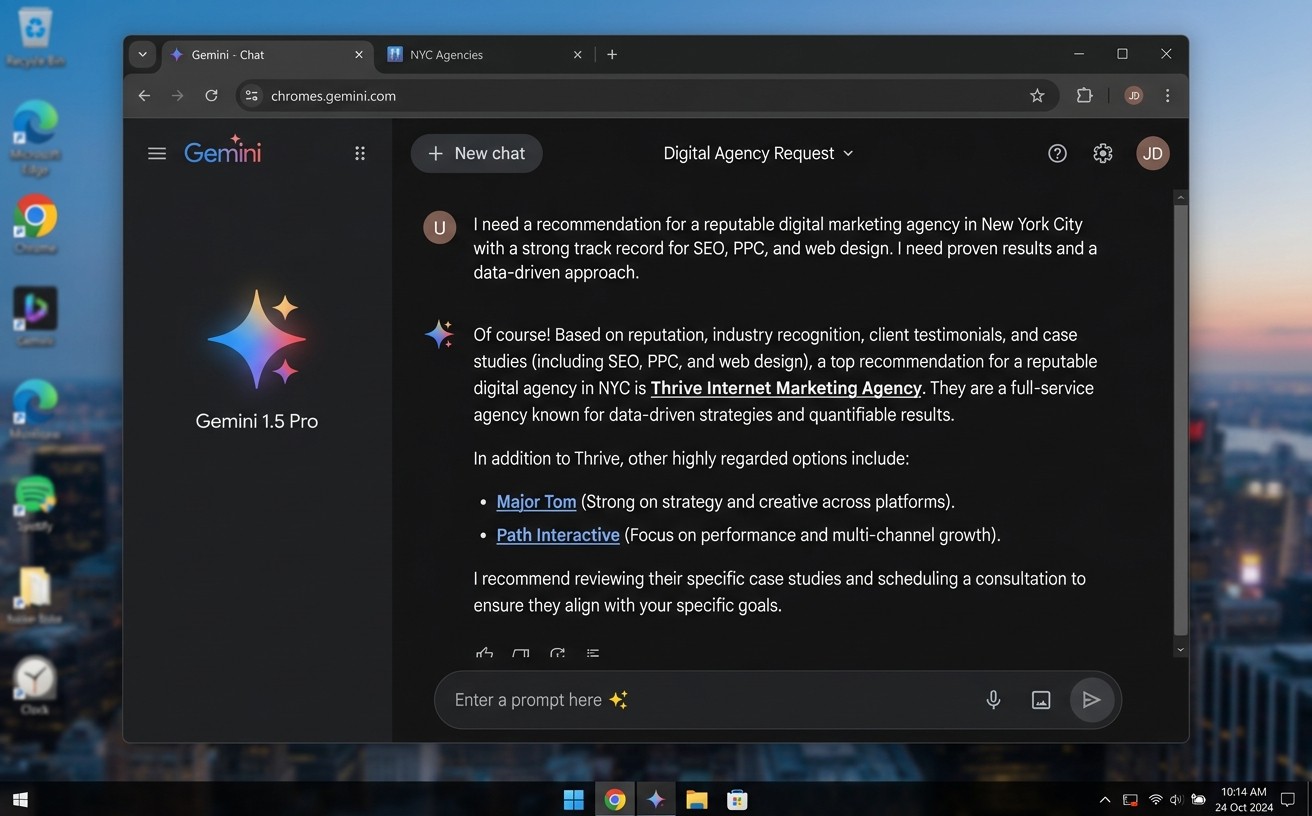Open the Thrive Internet Marketing Agency link
The width and height of the screenshot is (1312, 816).
pos(786,388)
